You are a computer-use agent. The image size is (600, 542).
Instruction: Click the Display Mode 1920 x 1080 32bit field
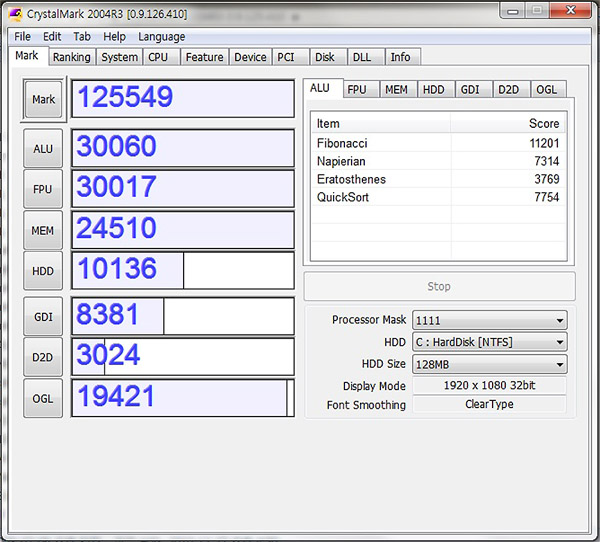[489, 385]
